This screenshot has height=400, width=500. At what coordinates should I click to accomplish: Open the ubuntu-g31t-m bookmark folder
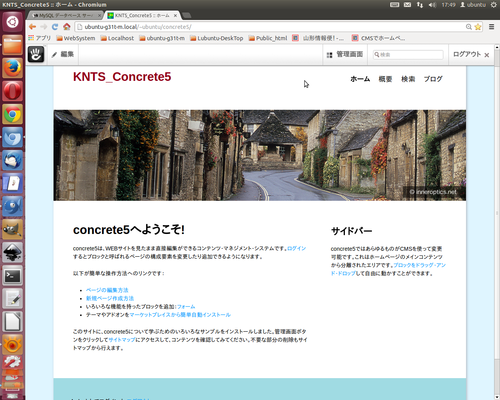(x=162, y=38)
